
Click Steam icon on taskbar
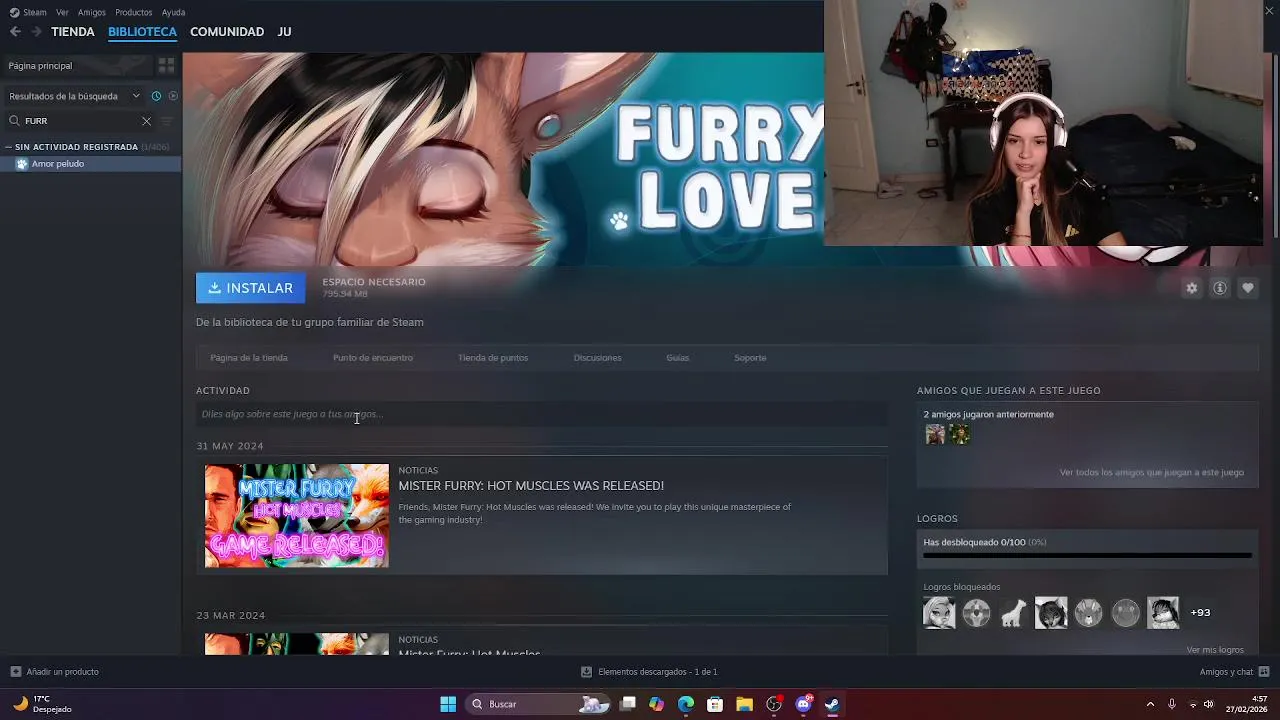coord(832,704)
